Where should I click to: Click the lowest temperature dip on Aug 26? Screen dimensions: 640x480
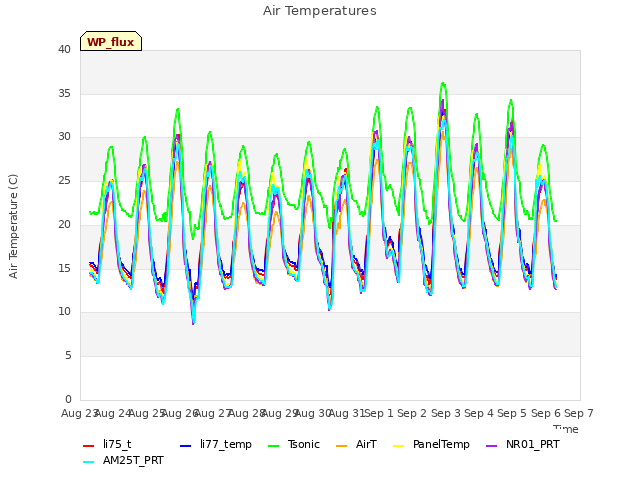click(x=193, y=323)
